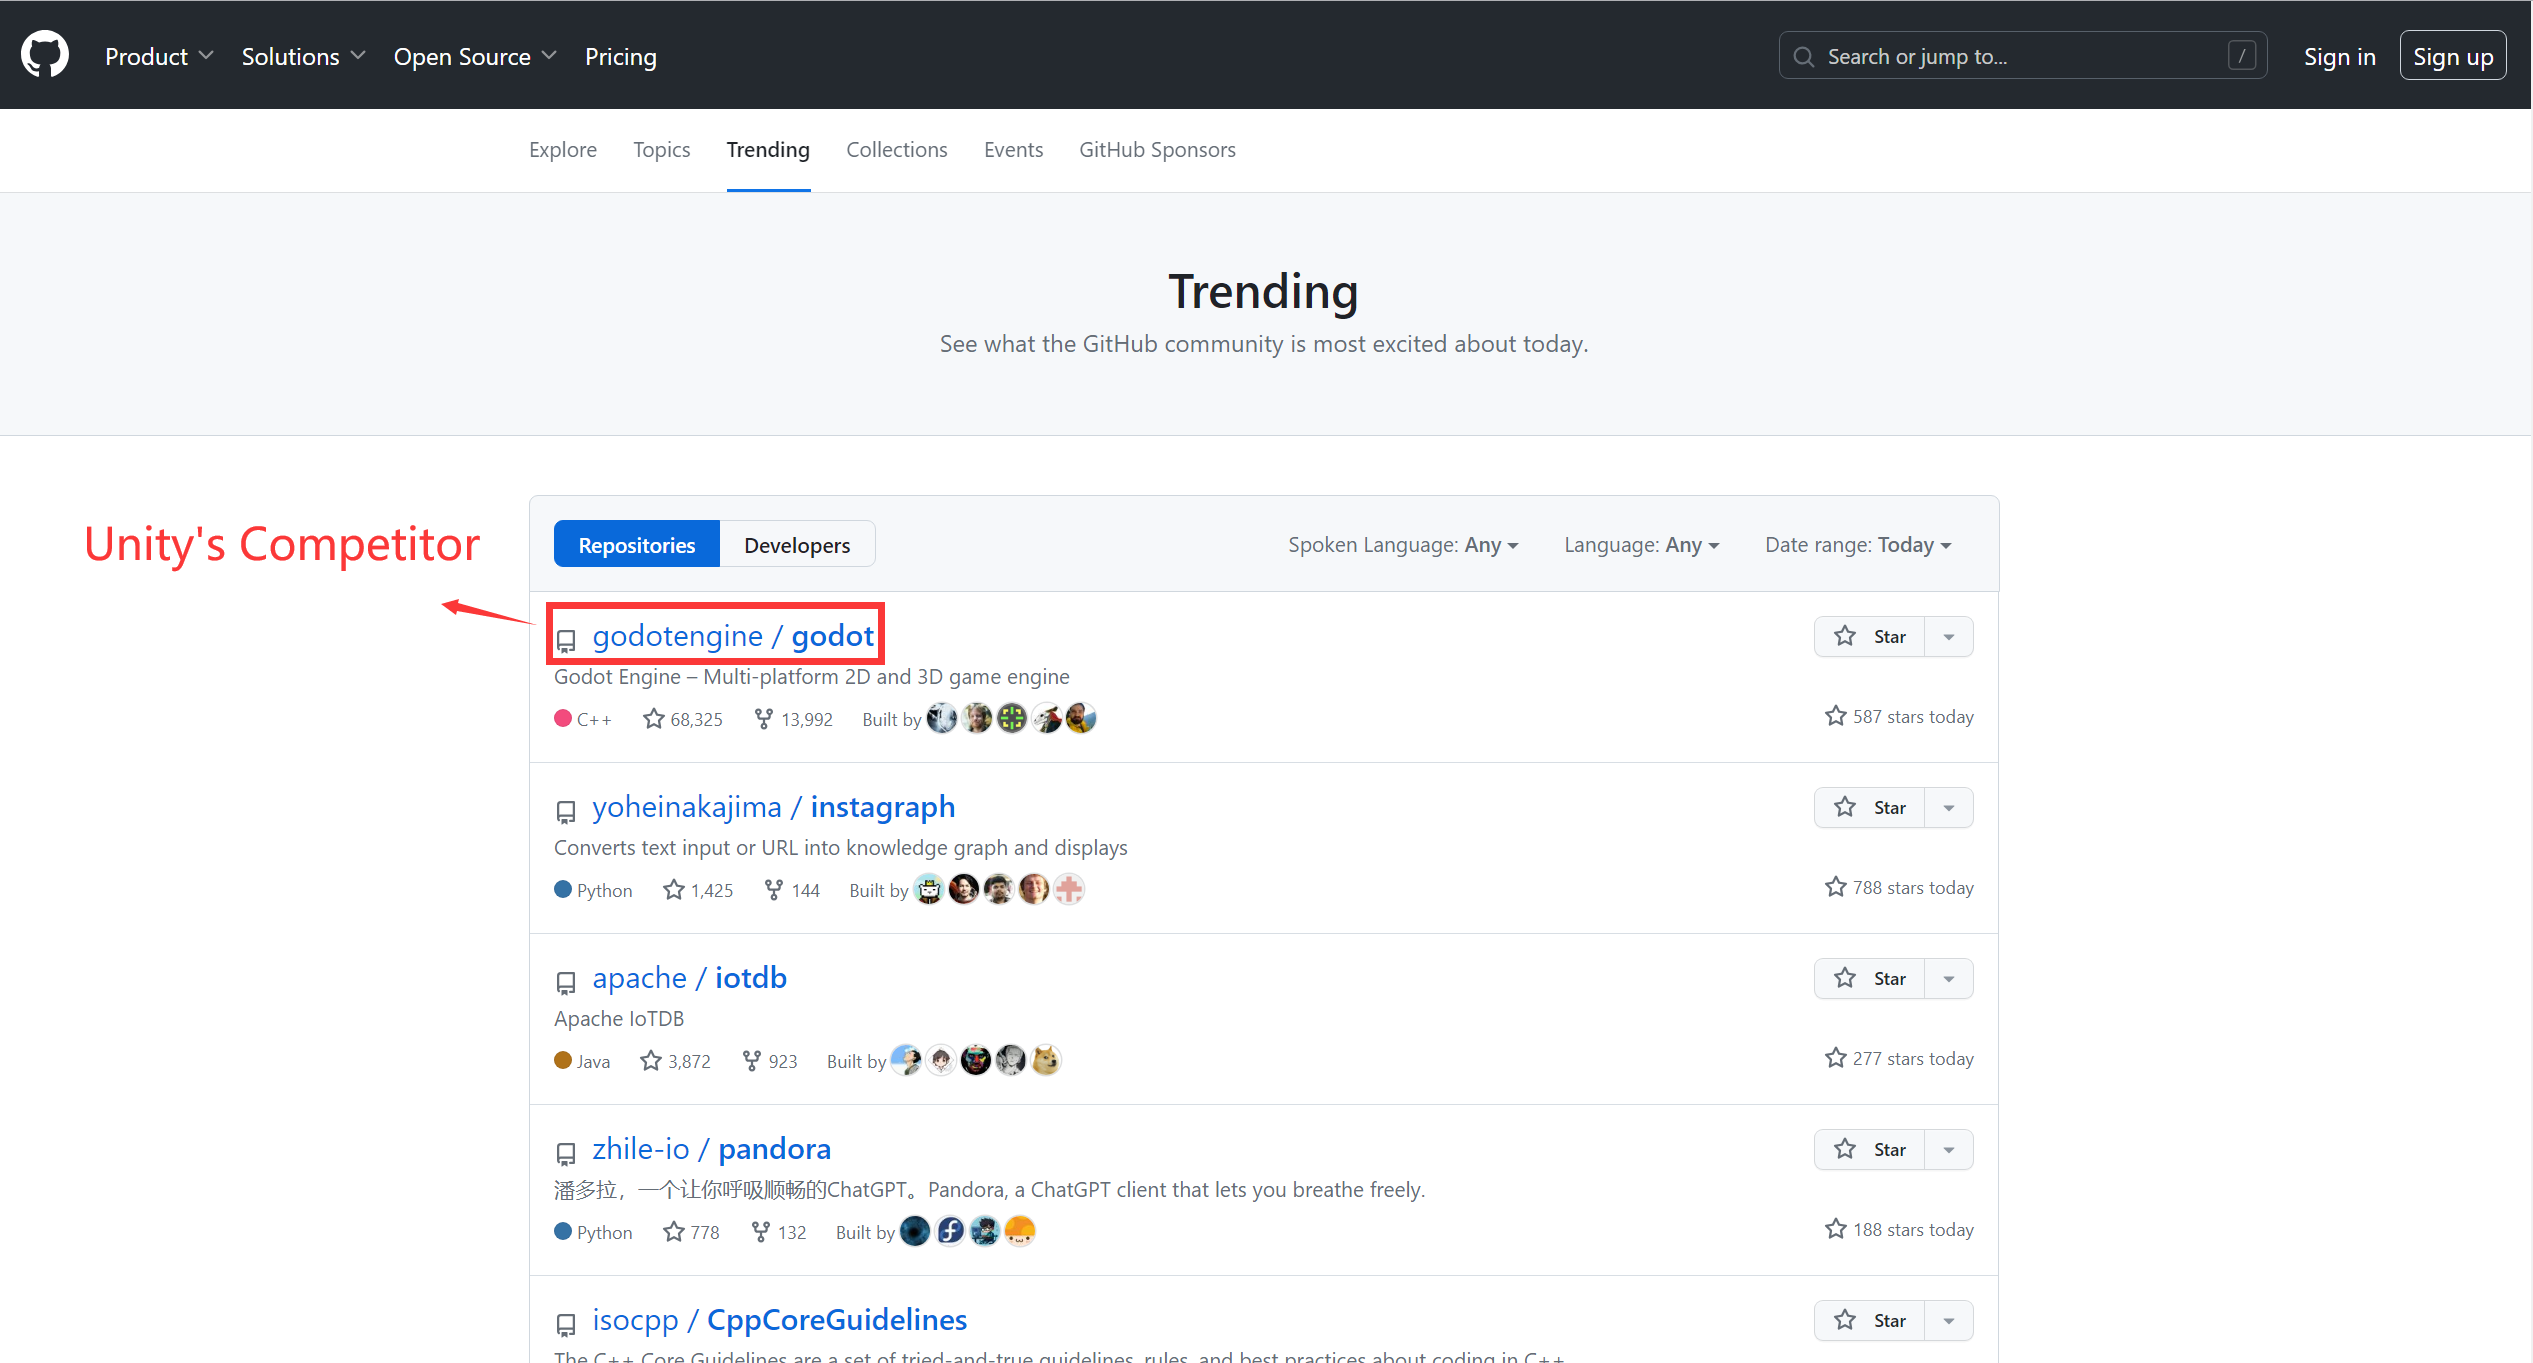Image resolution: width=2533 pixels, height=1363 pixels.
Task: Open the Date range Today dropdown
Action: pyautogui.click(x=1858, y=545)
